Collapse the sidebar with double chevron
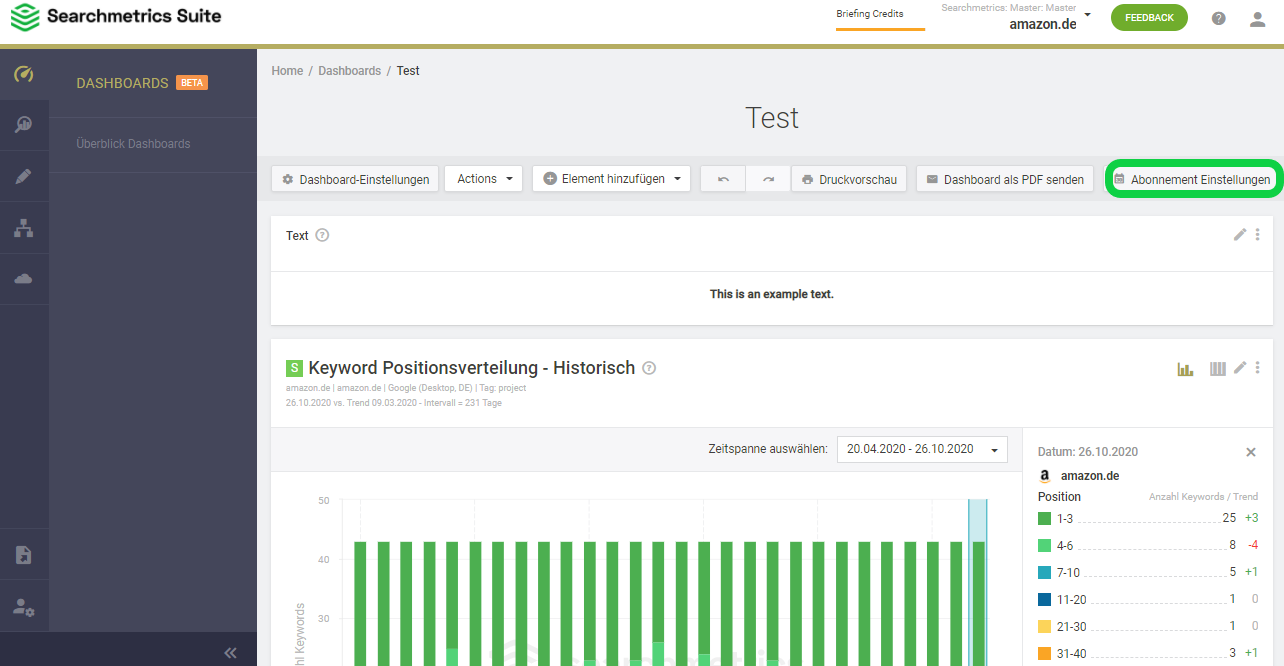The width and height of the screenshot is (1284, 666). tap(230, 652)
